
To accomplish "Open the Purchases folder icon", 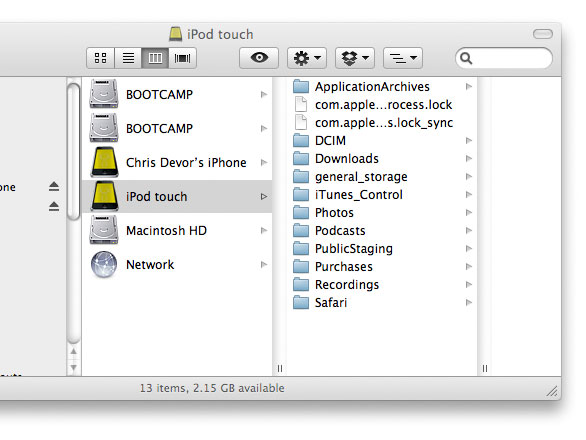I will 301,267.
